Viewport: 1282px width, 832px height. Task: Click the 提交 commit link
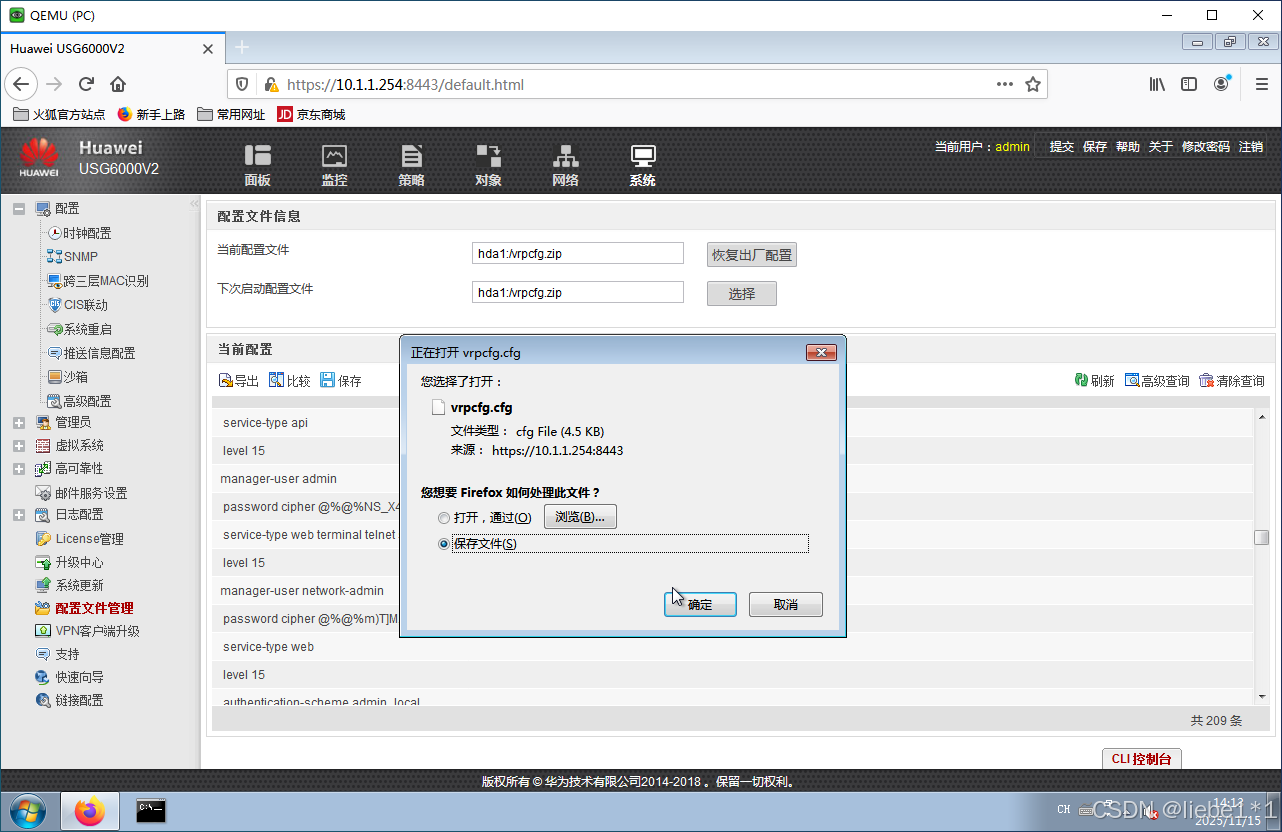click(x=1062, y=147)
